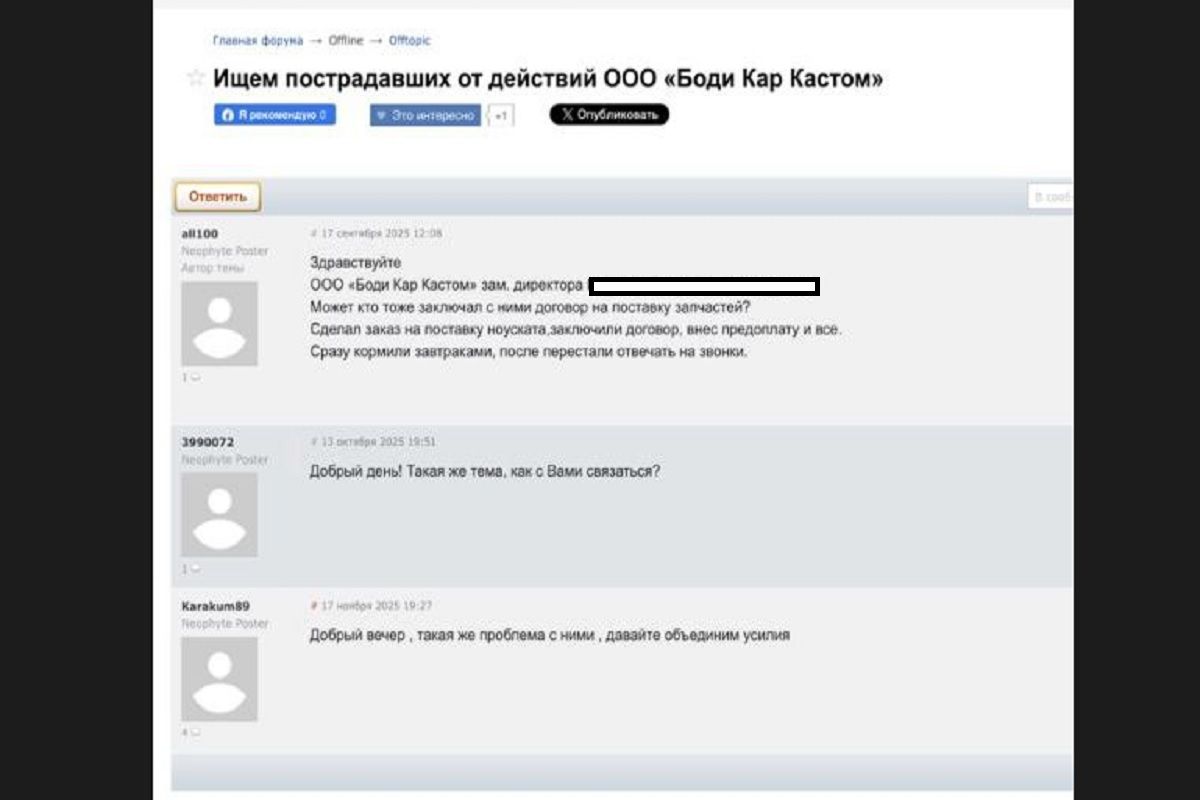This screenshot has height=800, width=1200.
Task: Open the Offtopic section from breadcrumbs
Action: [x=407, y=40]
